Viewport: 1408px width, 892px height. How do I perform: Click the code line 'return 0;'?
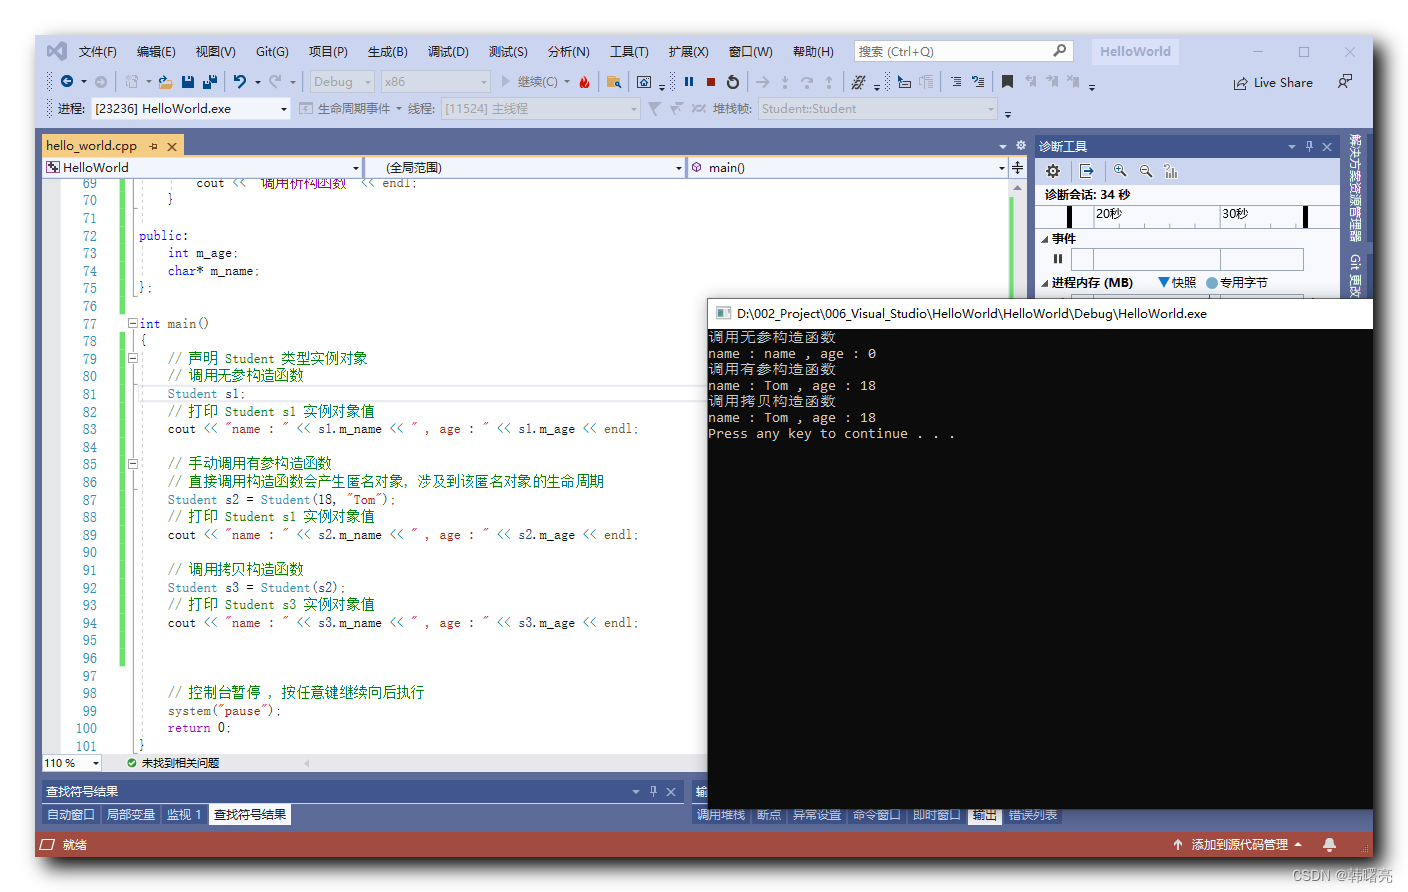coord(199,728)
